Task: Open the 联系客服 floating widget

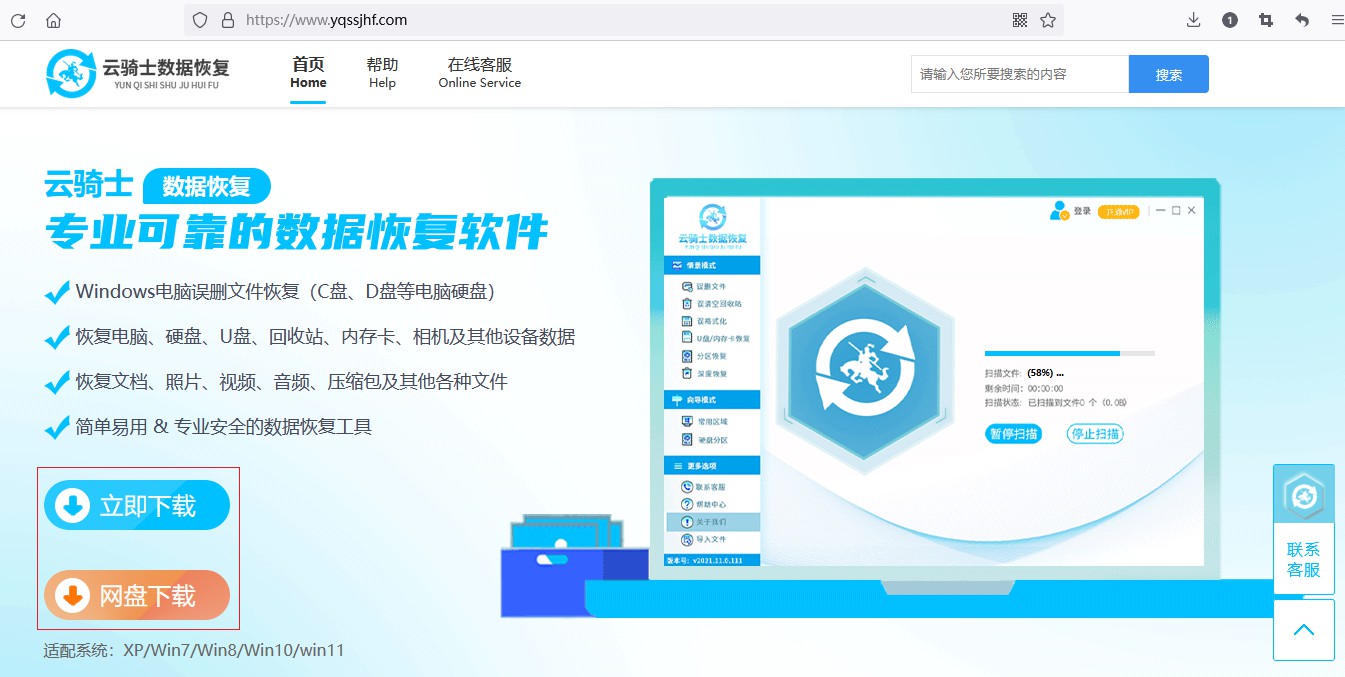Action: (1304, 529)
